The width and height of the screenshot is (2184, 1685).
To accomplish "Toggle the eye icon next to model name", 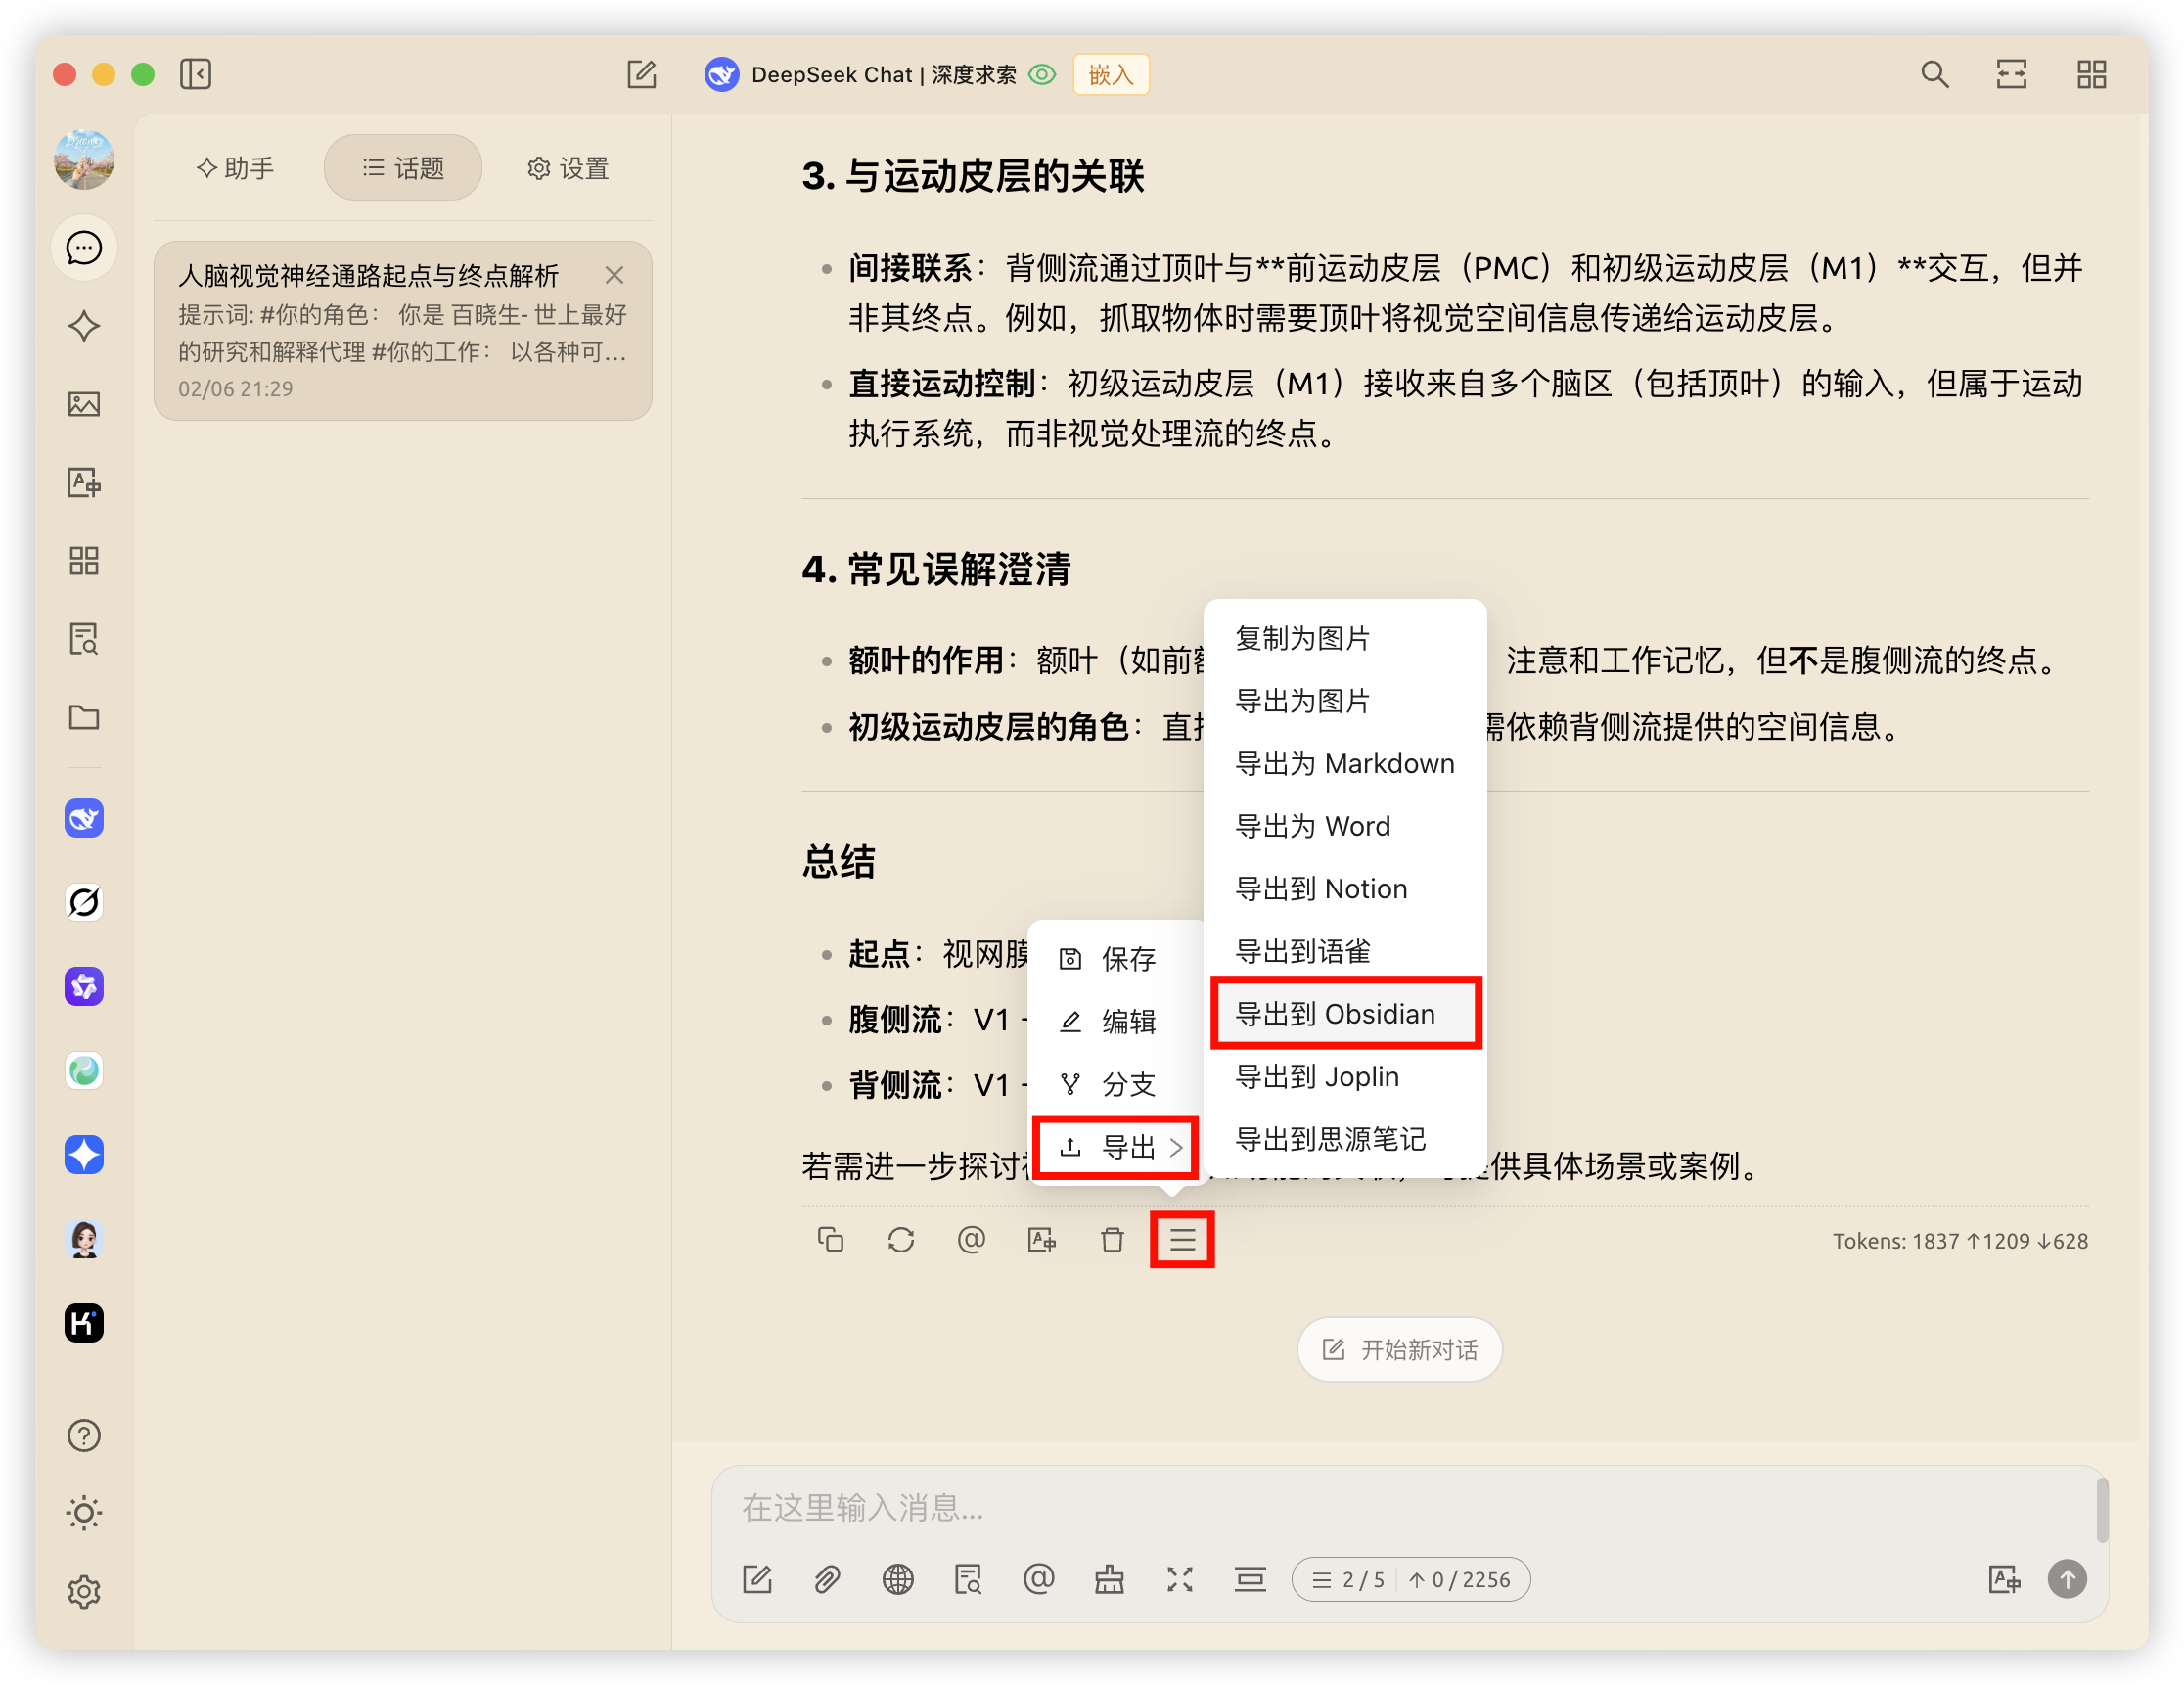I will point(1042,75).
